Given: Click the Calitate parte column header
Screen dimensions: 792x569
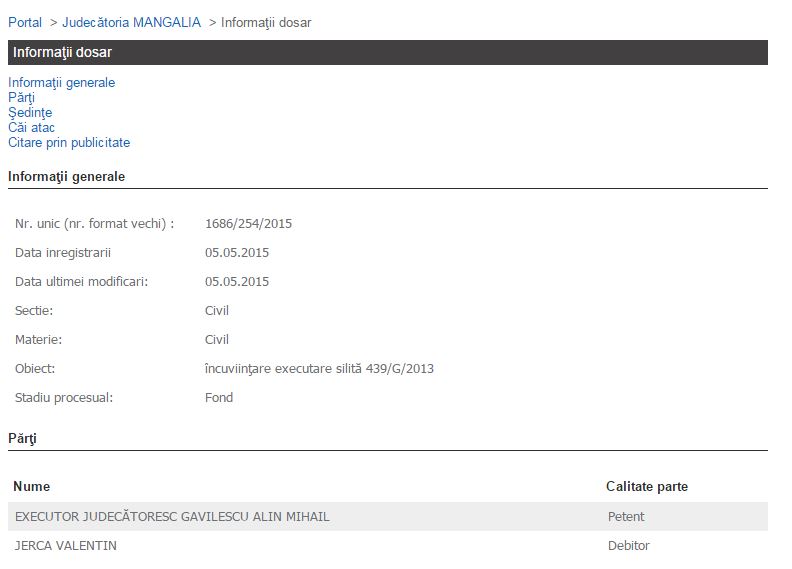Looking at the screenshot, I should point(646,486).
